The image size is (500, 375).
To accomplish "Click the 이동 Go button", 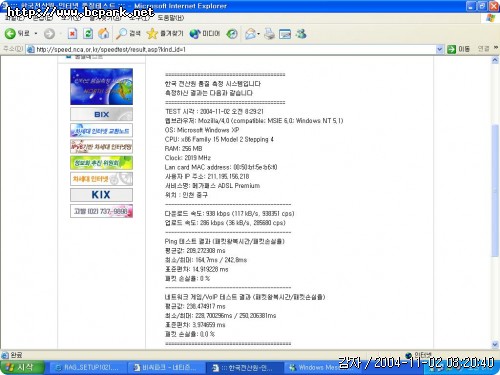I will 458,49.
